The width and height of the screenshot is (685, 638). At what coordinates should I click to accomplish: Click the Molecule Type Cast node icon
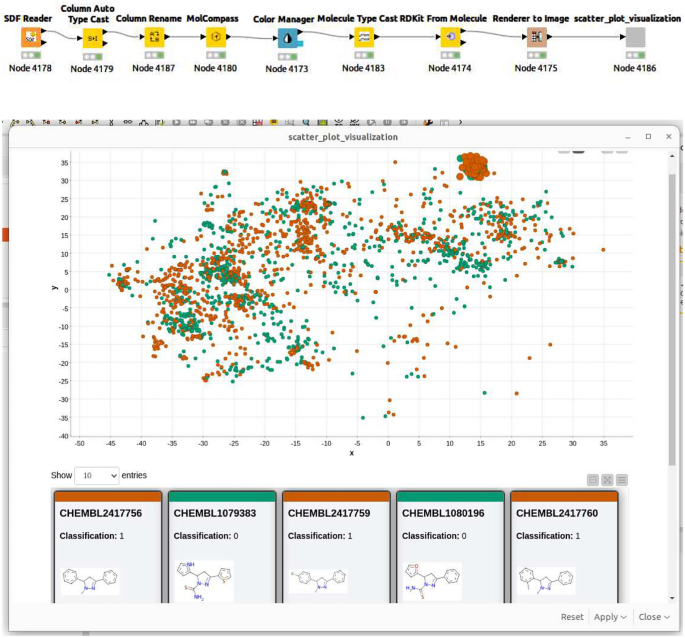coord(365,38)
